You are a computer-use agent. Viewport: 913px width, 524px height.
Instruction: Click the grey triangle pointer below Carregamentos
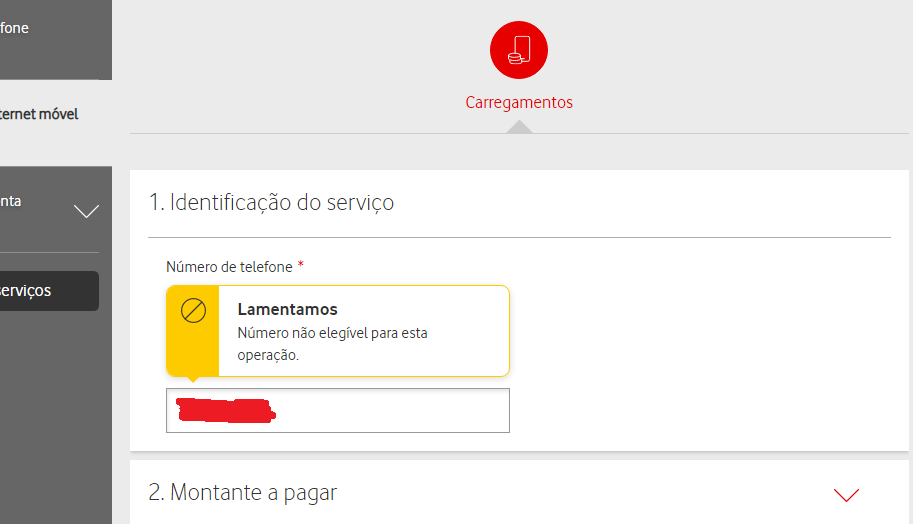(x=519, y=127)
